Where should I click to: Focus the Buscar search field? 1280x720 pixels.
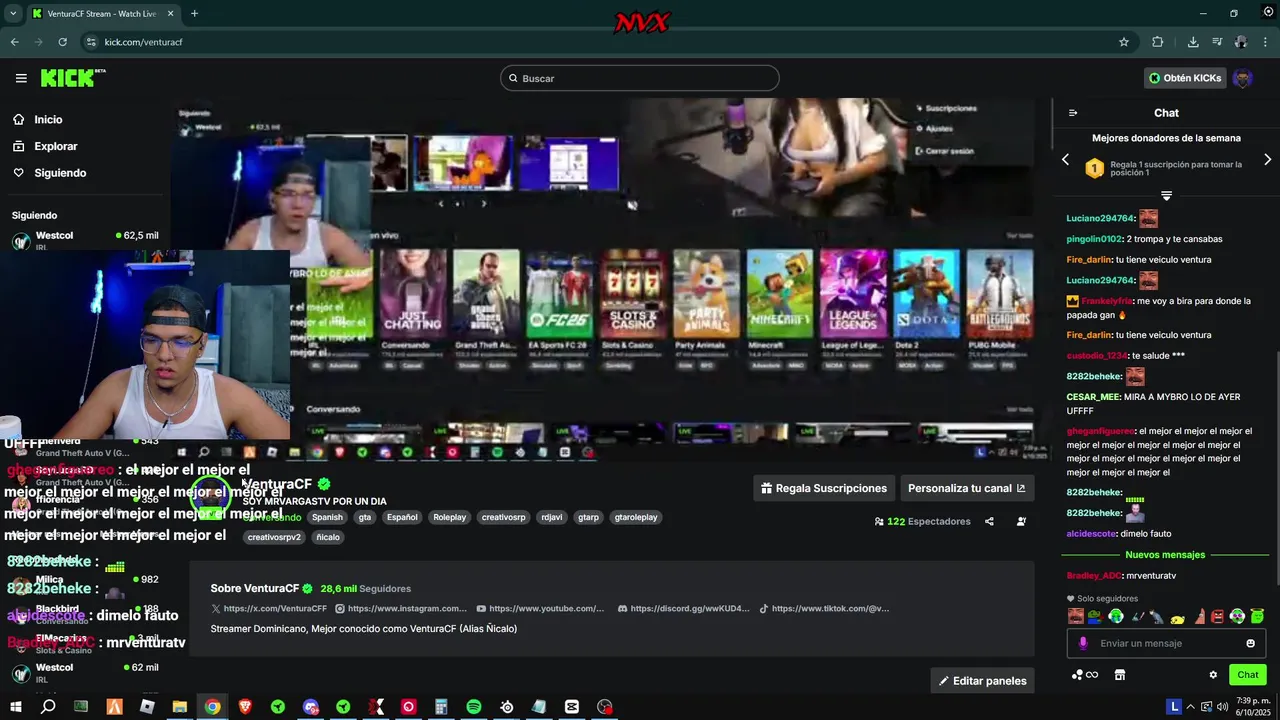pyautogui.click(x=640, y=78)
